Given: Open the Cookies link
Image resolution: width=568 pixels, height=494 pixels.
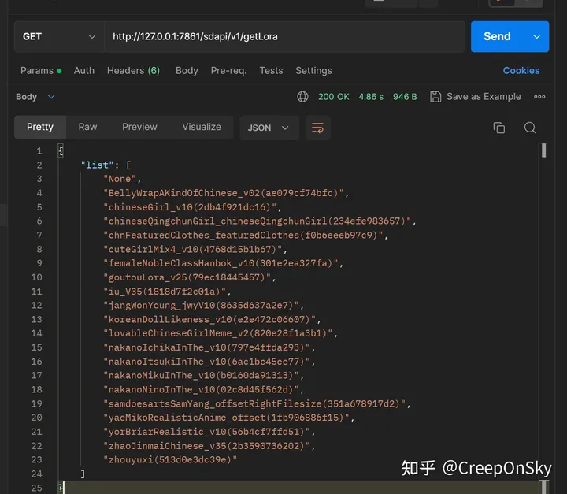Looking at the screenshot, I should click(521, 70).
